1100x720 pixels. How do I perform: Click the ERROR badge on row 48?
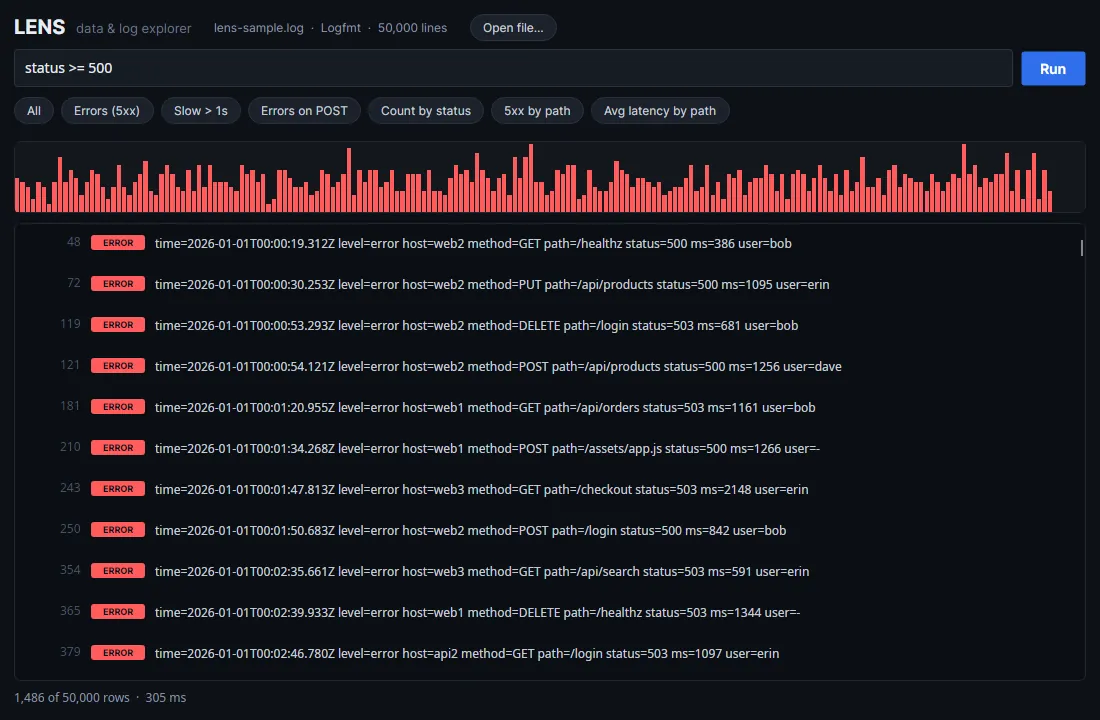coord(118,243)
